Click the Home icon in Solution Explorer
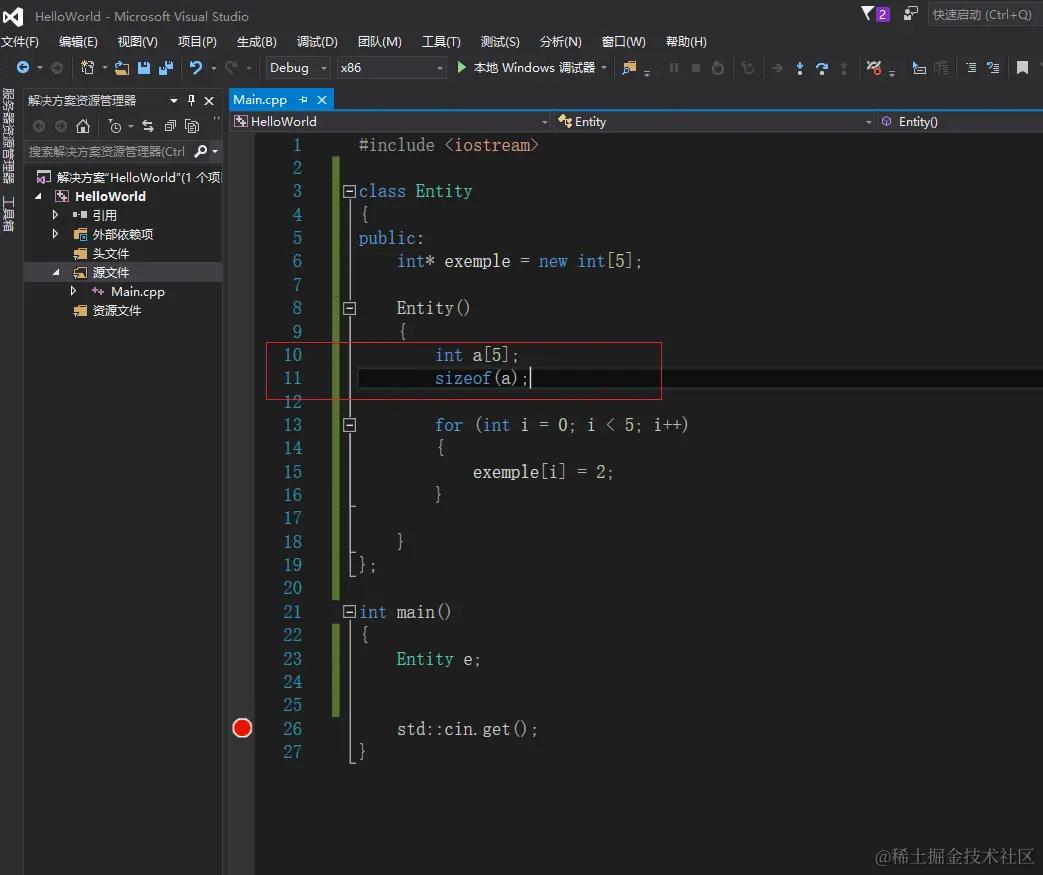Screen dimensions: 1043x875 point(82,126)
